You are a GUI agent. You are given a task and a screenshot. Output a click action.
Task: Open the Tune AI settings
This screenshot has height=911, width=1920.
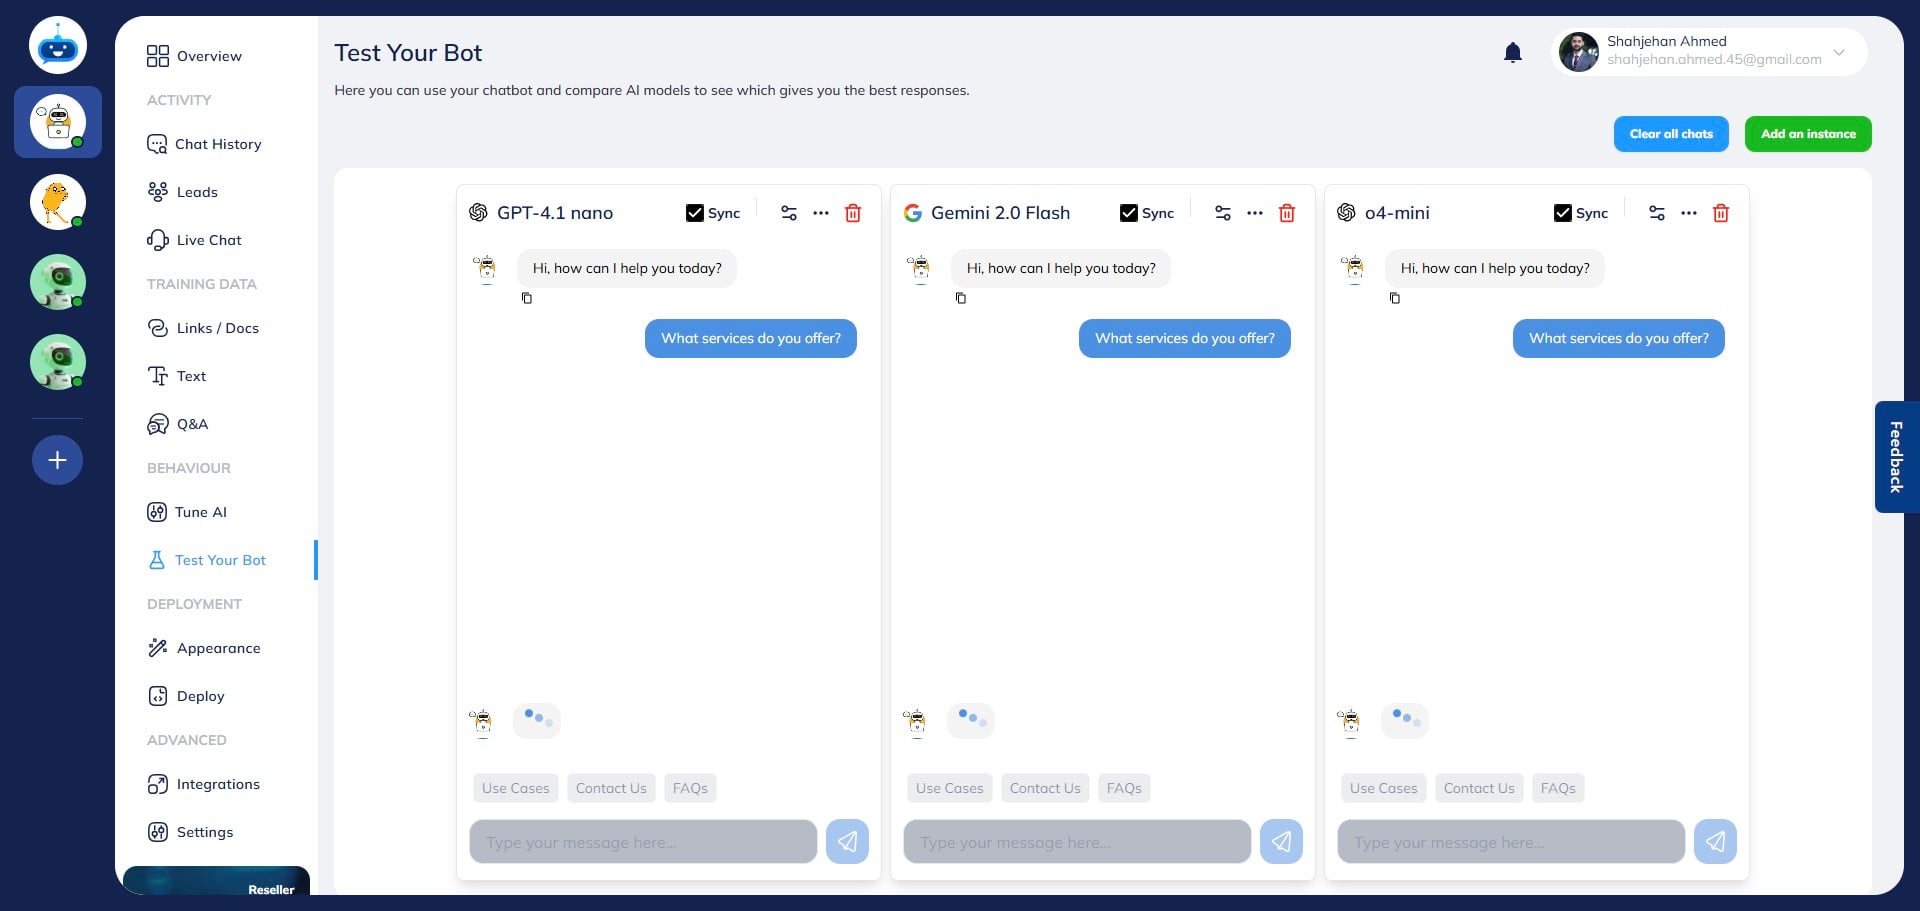pyautogui.click(x=200, y=512)
